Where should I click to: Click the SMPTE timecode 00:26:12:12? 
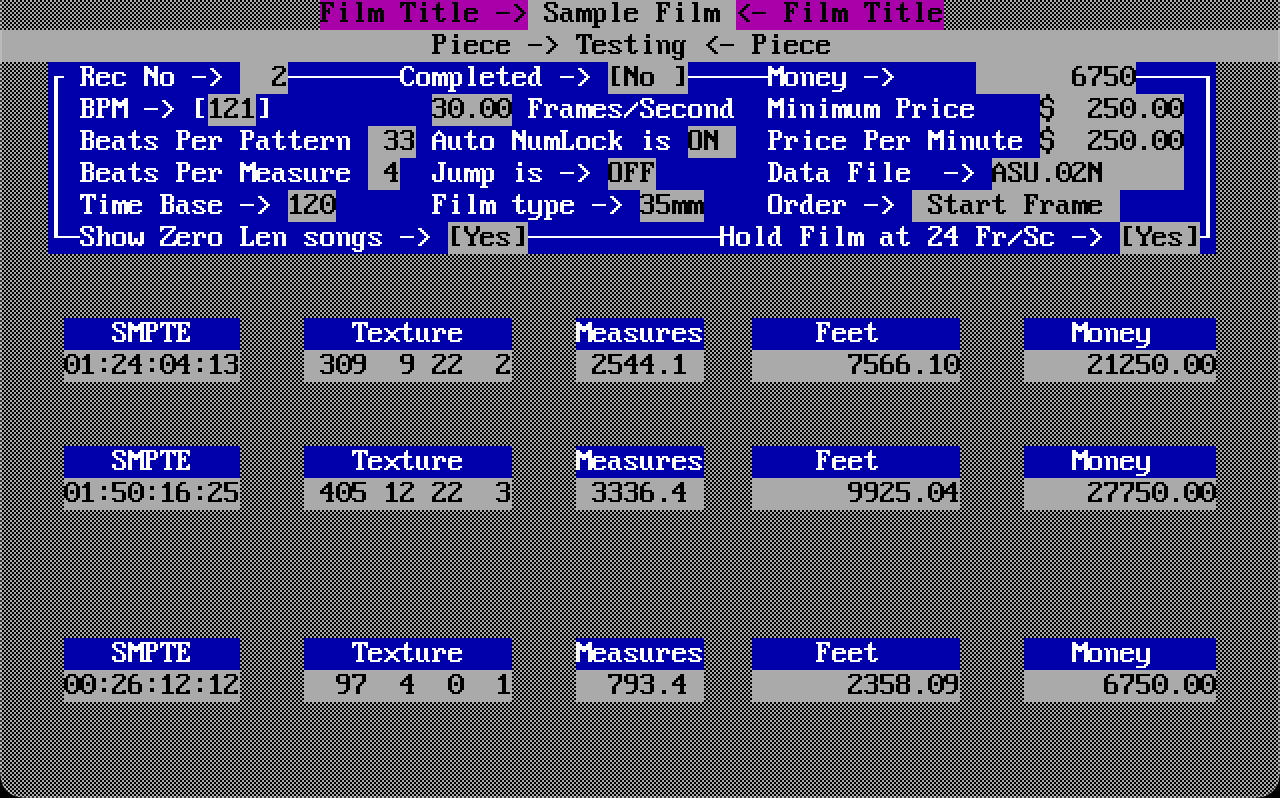click(152, 686)
